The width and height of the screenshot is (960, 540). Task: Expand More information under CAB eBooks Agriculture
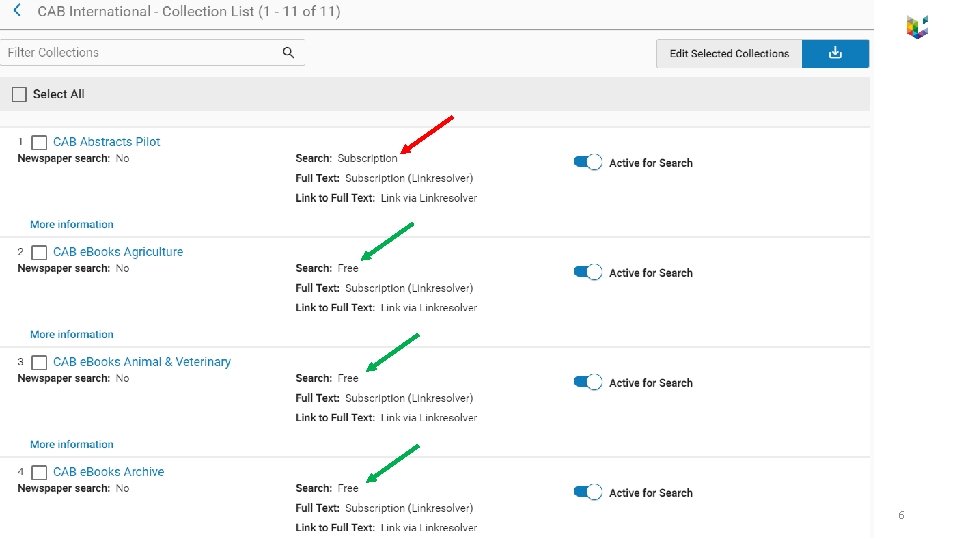(72, 334)
